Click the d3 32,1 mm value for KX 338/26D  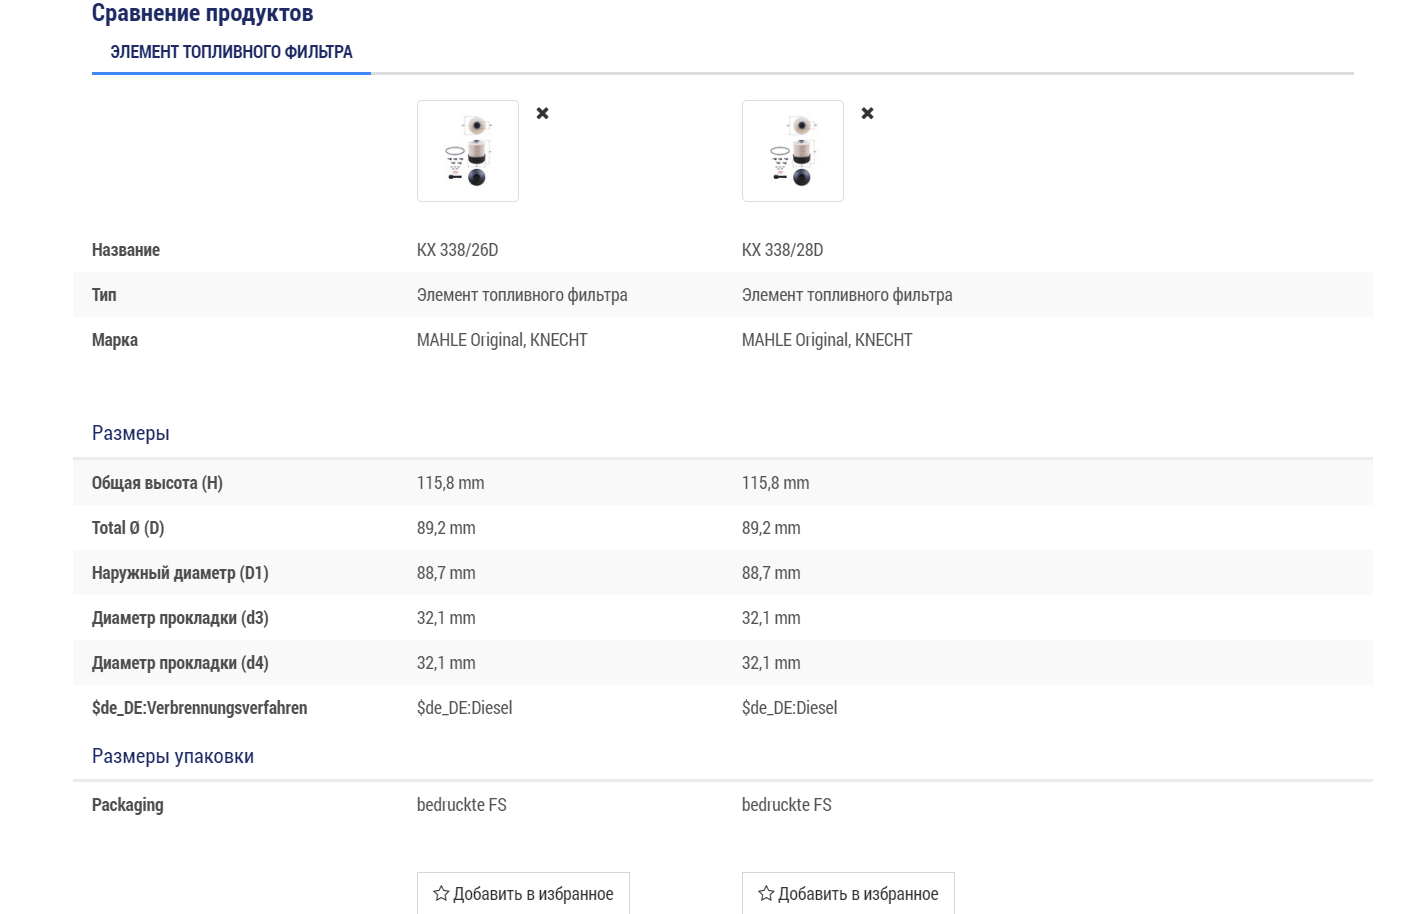click(446, 618)
